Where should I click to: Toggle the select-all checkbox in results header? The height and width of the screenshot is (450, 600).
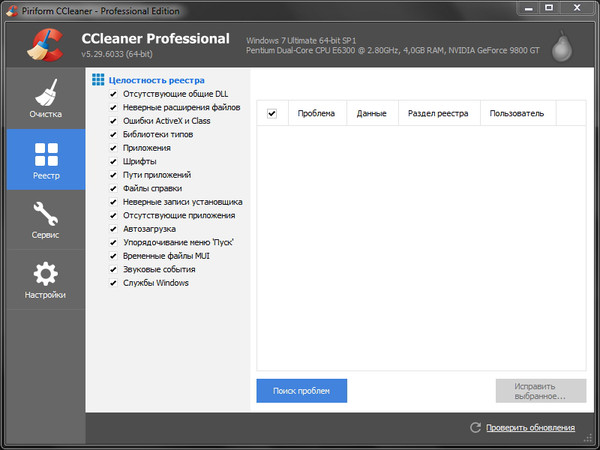click(x=272, y=113)
